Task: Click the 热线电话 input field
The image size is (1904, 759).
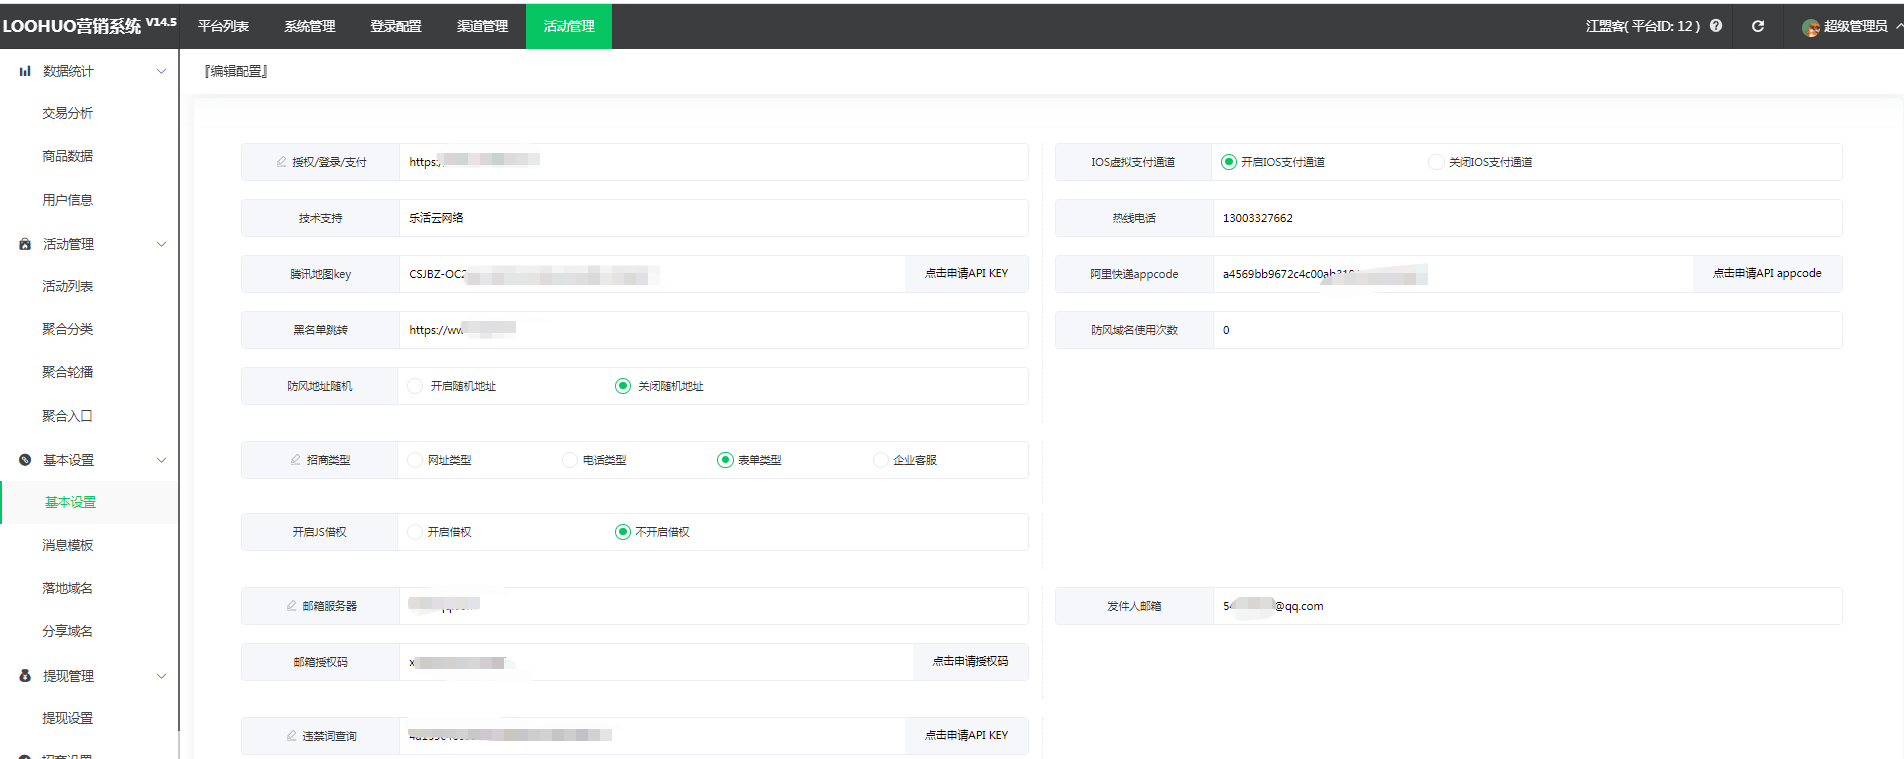Action: tap(1527, 218)
